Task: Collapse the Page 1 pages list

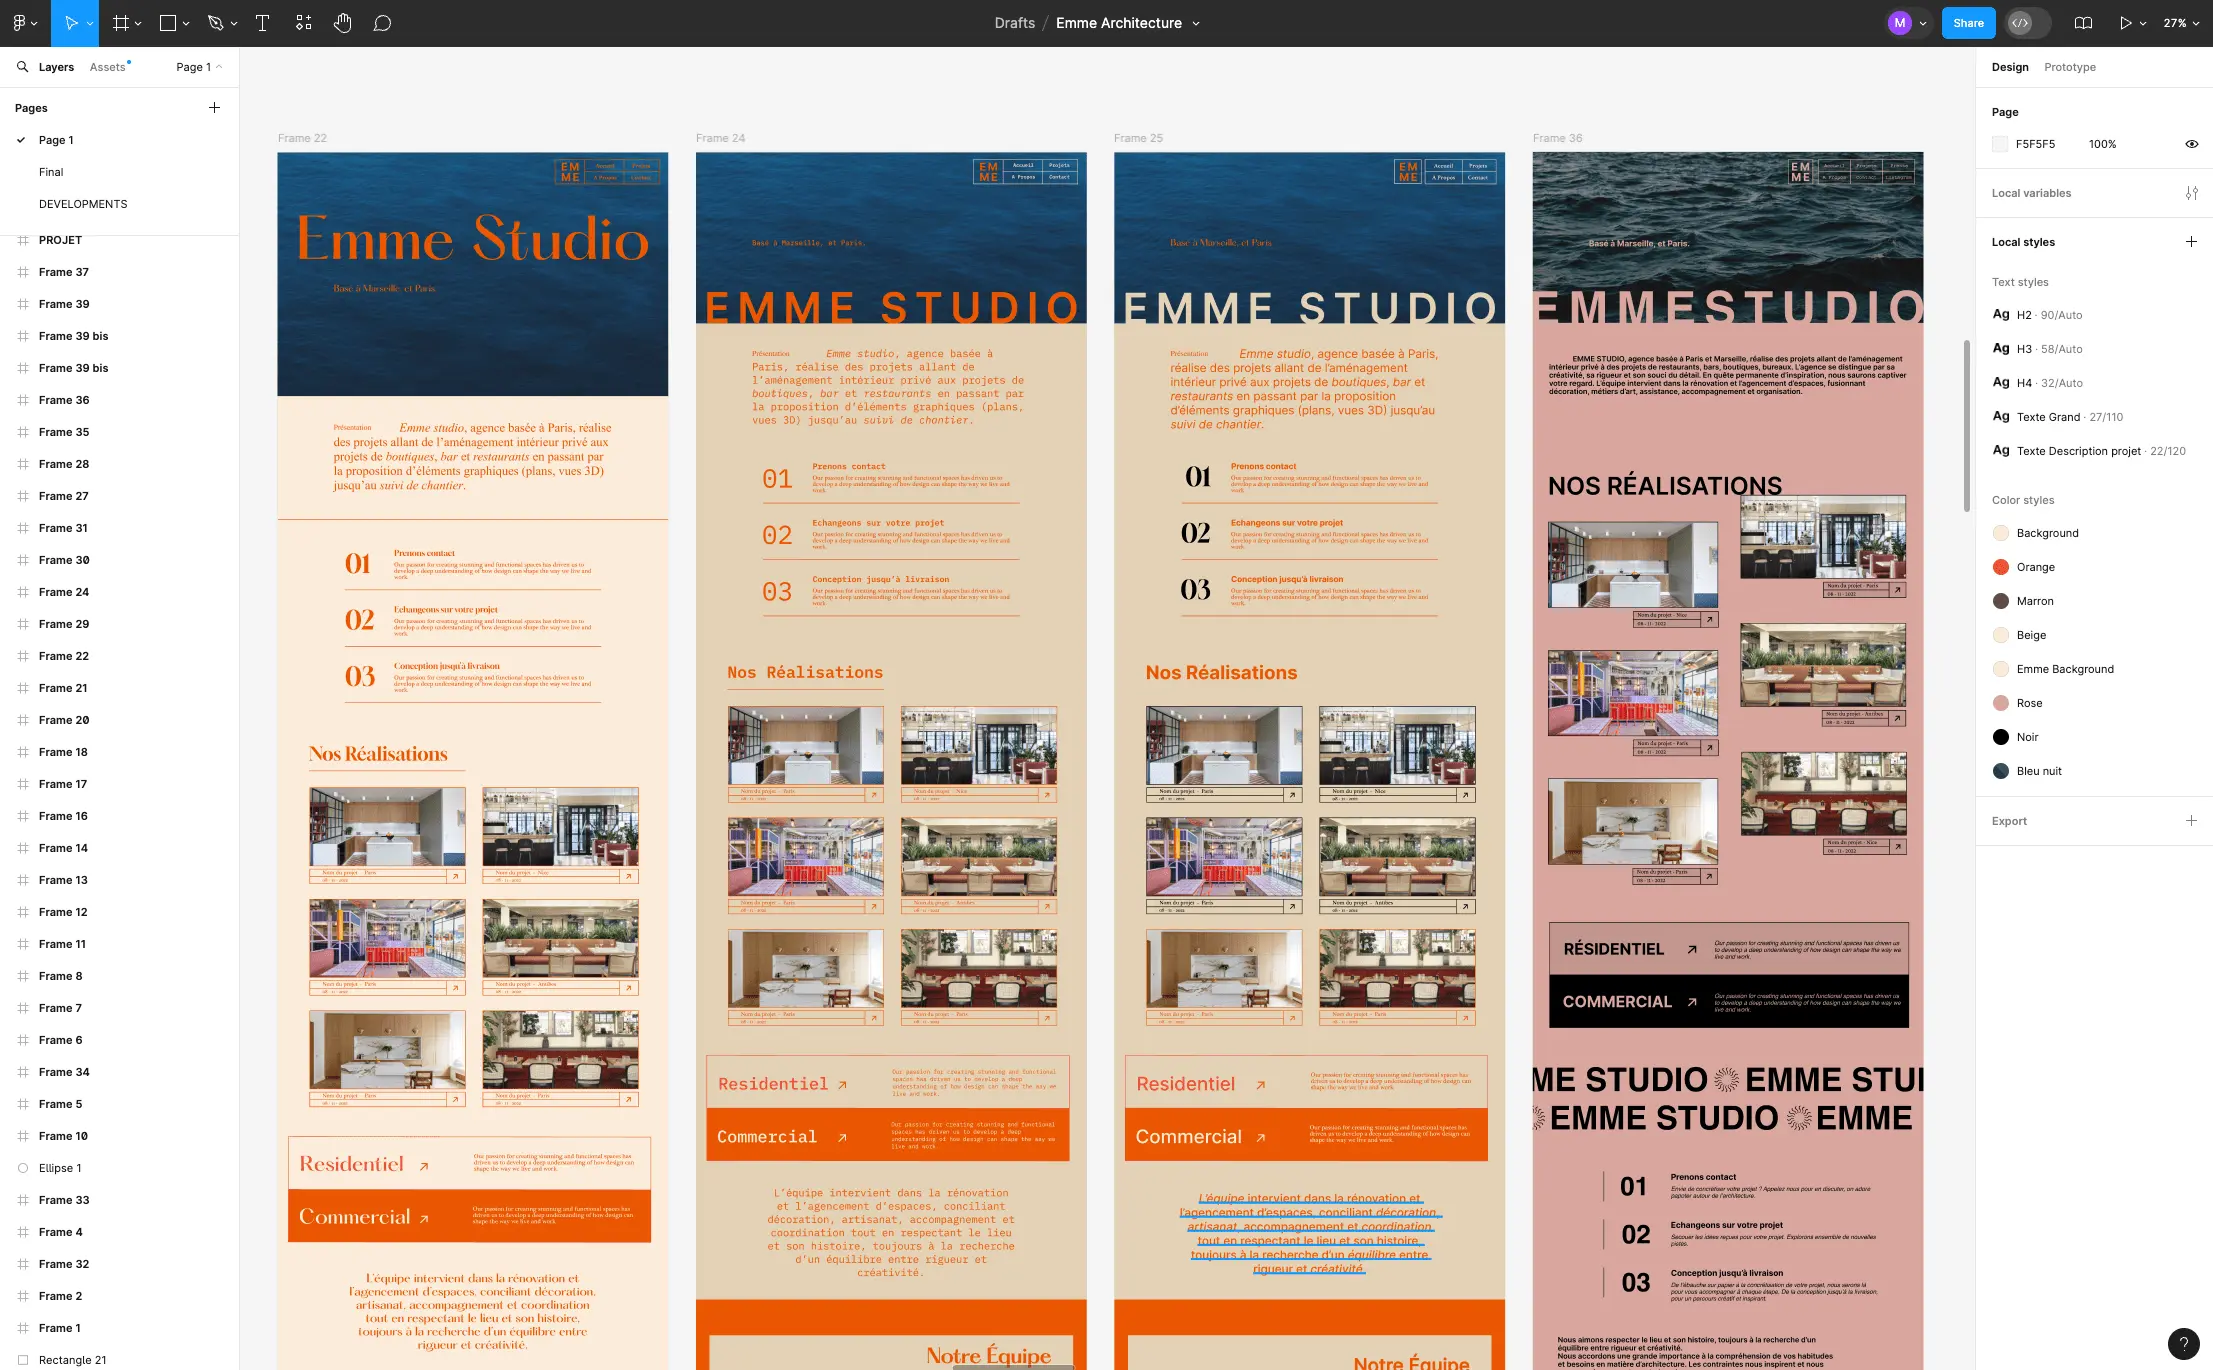Action: [x=199, y=67]
